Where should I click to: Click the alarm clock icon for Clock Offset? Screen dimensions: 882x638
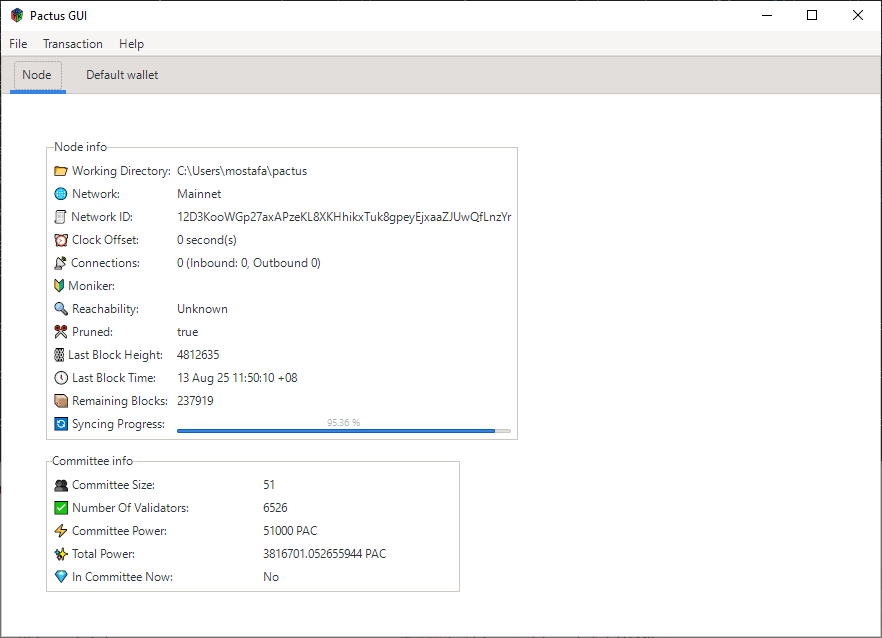click(x=61, y=240)
